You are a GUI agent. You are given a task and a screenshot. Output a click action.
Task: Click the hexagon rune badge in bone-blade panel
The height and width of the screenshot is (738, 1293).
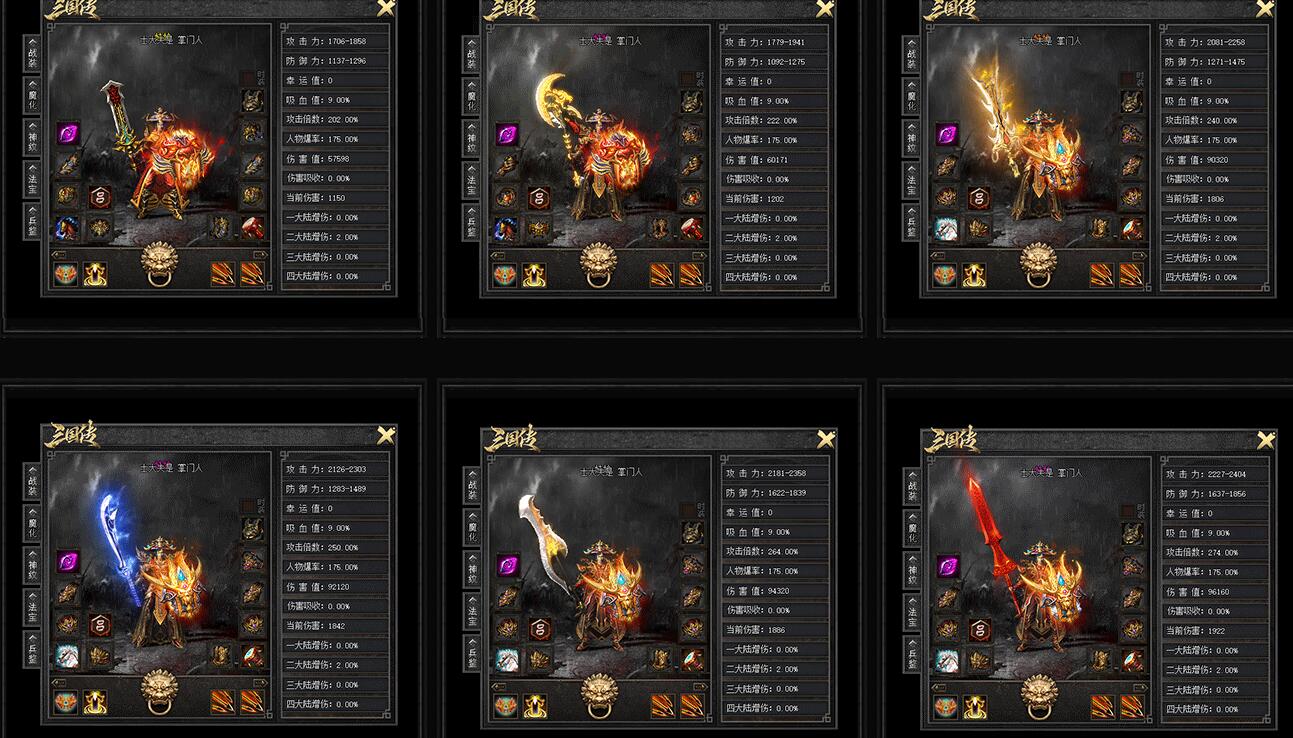coord(539,629)
